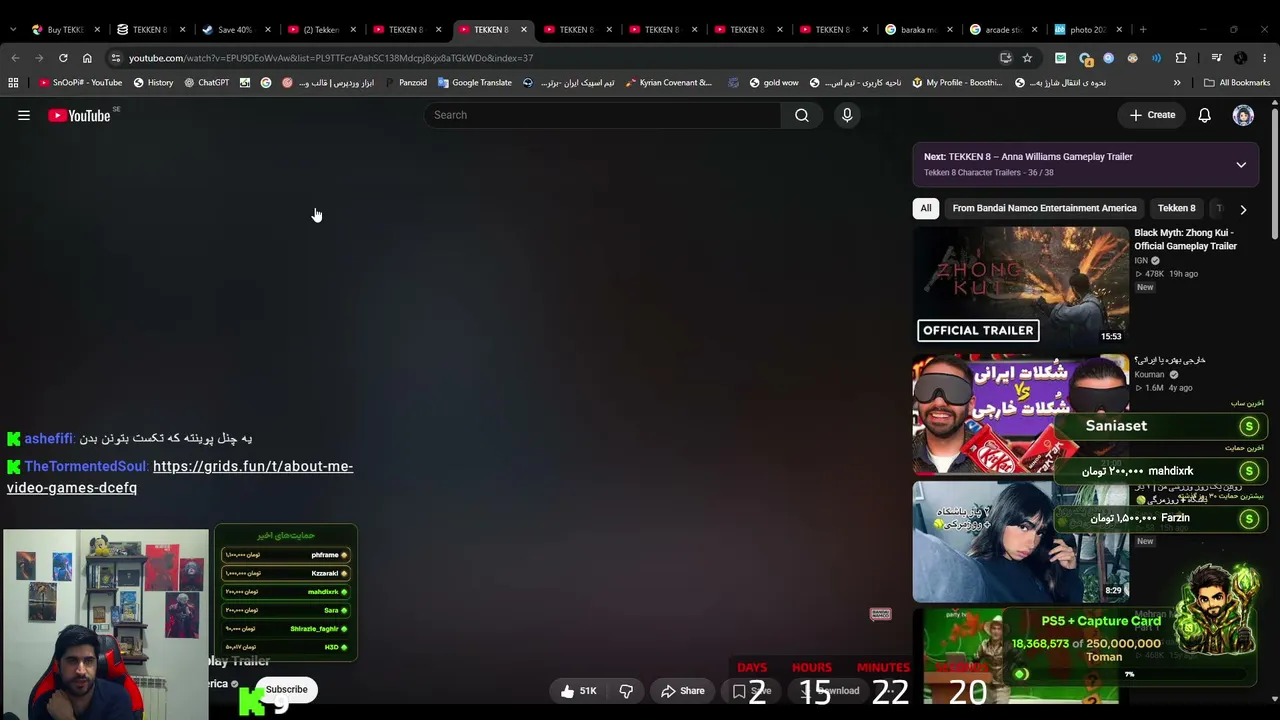View site information icon in address bar
This screenshot has width=1280, height=720.
click(115, 58)
